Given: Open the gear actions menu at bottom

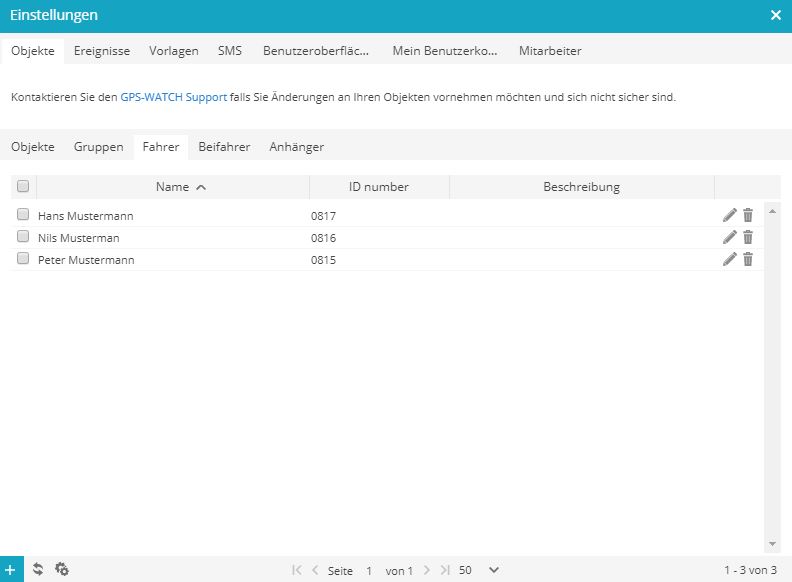Looking at the screenshot, I should (x=62, y=569).
